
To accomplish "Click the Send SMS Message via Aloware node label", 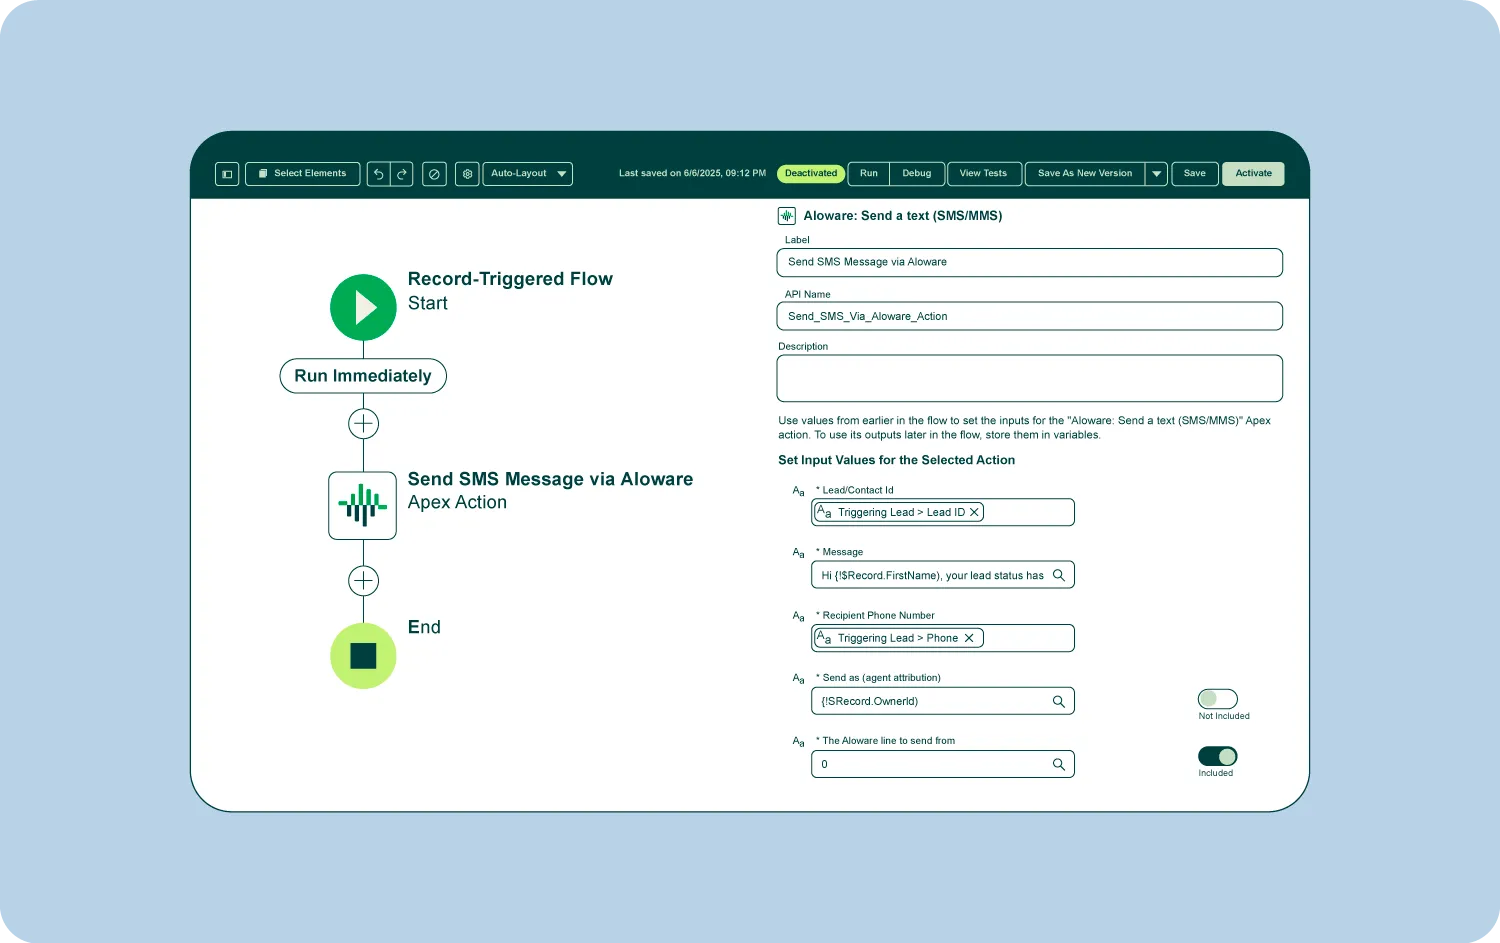I will point(550,479).
